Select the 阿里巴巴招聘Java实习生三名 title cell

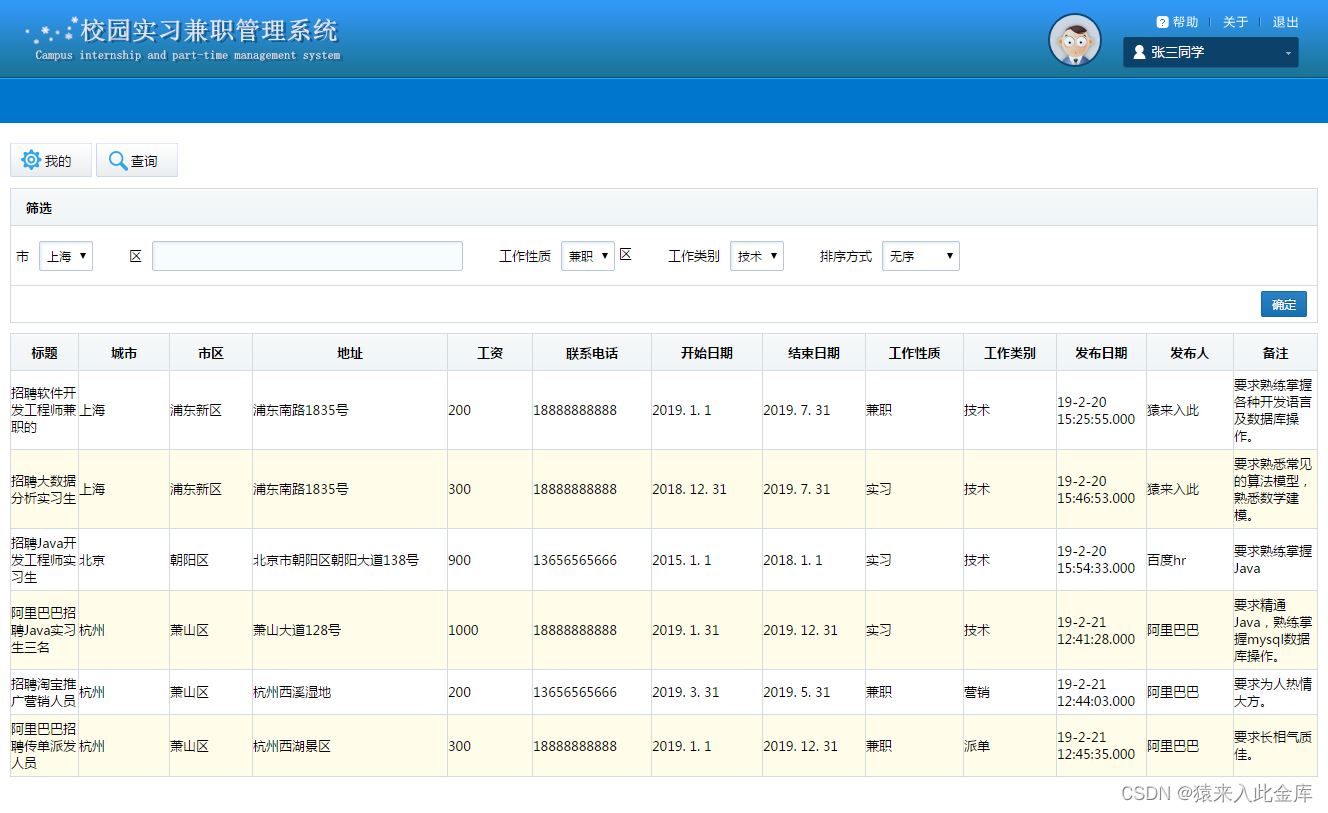(x=44, y=630)
